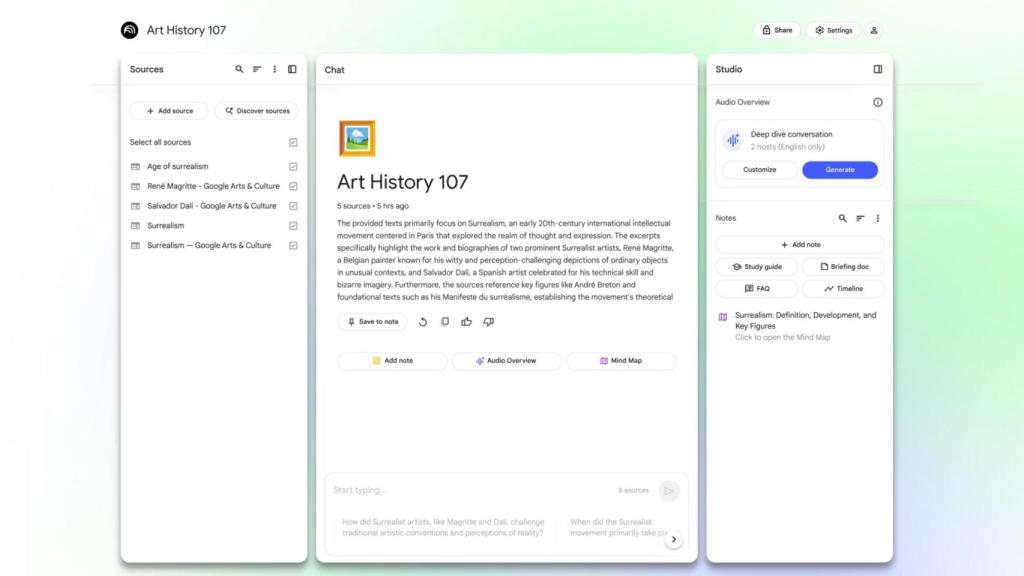
Task: Thumbs down the chat summary
Action: (x=489, y=322)
